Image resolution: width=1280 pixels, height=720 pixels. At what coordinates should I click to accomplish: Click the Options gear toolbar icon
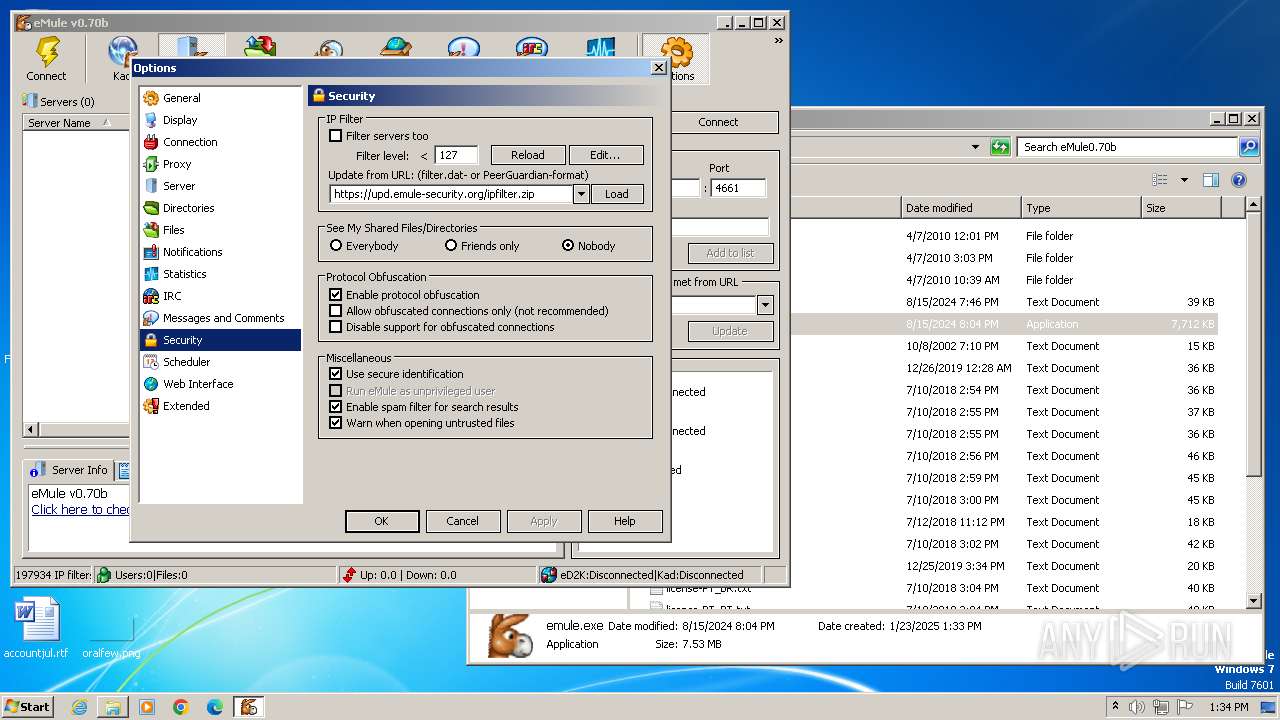pos(677,59)
